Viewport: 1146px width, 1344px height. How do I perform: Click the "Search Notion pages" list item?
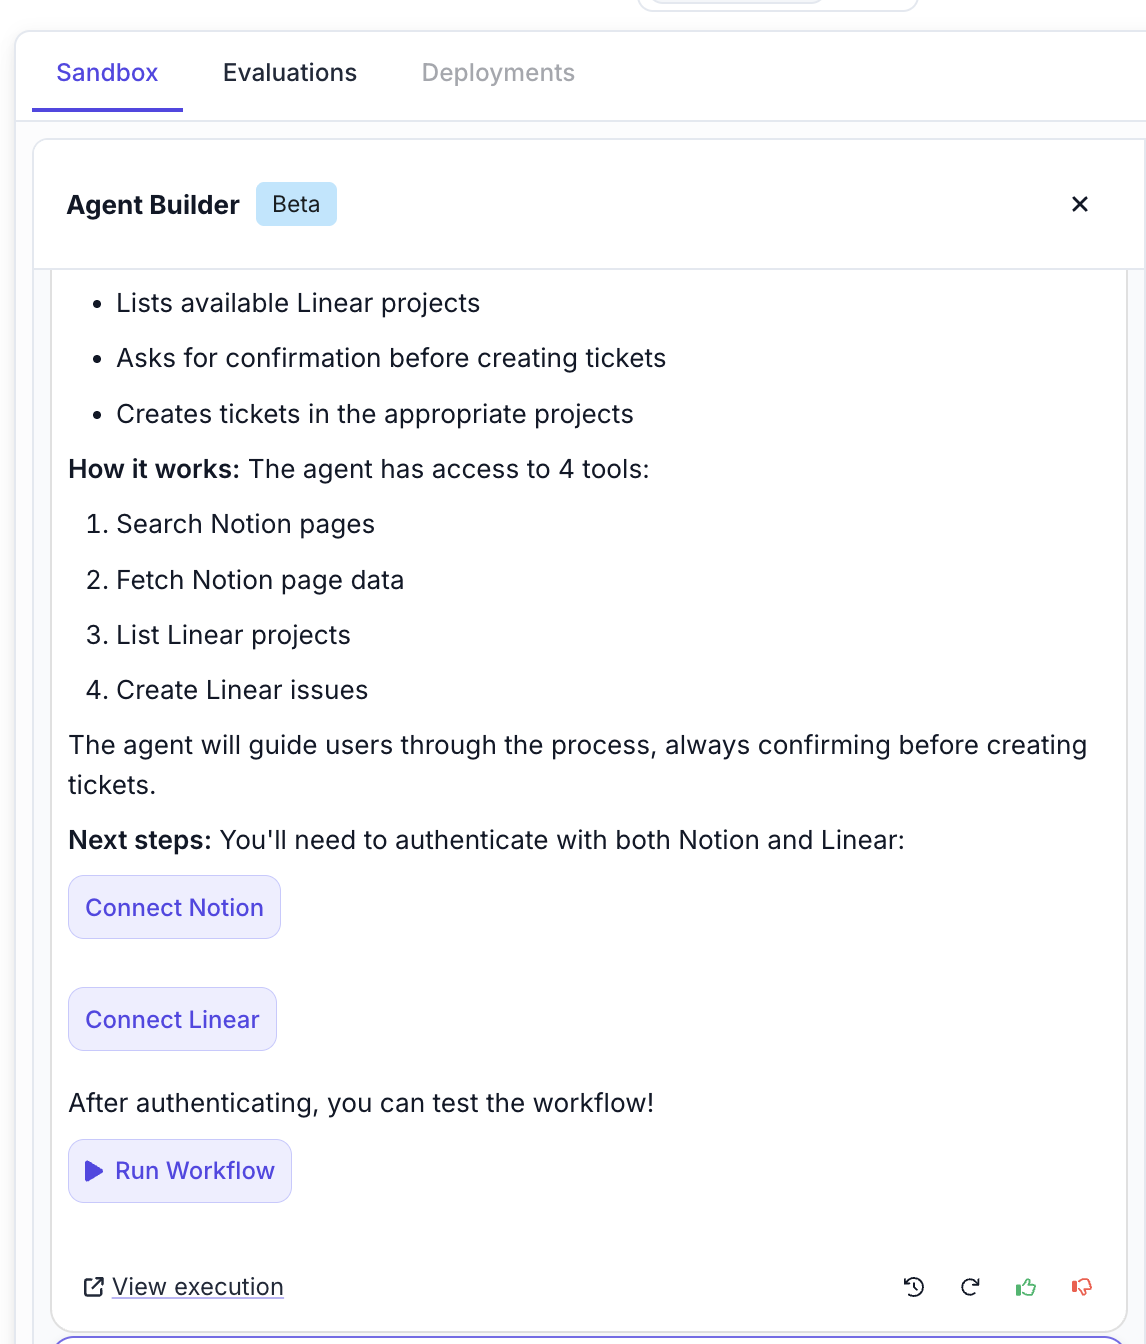[x=245, y=524]
